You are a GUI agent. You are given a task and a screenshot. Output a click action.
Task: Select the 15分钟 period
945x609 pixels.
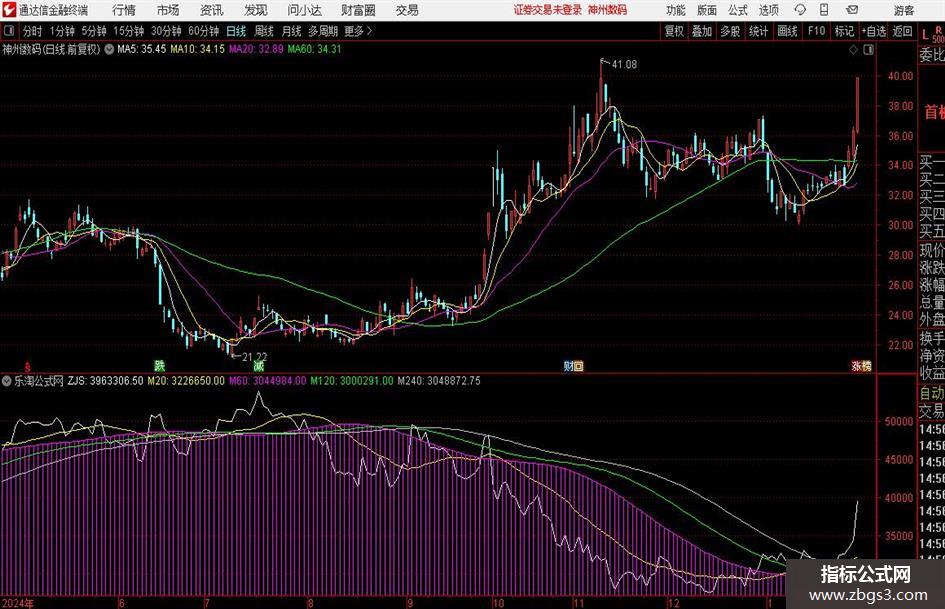[x=128, y=31]
